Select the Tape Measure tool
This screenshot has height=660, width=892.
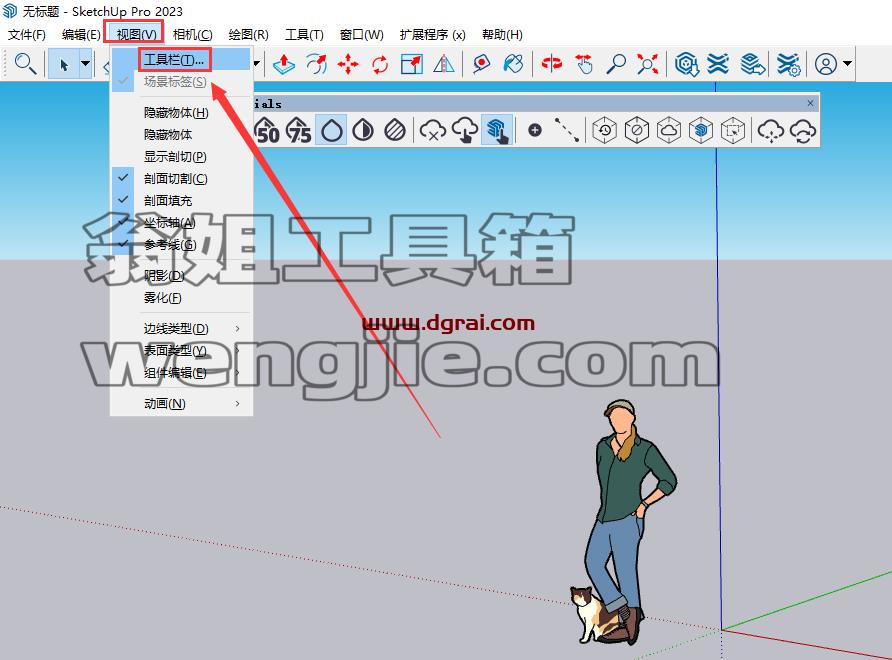tap(481, 64)
